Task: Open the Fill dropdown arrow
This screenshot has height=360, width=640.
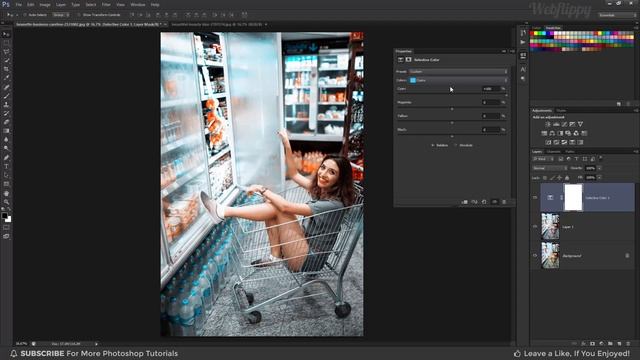Action: 600,178
